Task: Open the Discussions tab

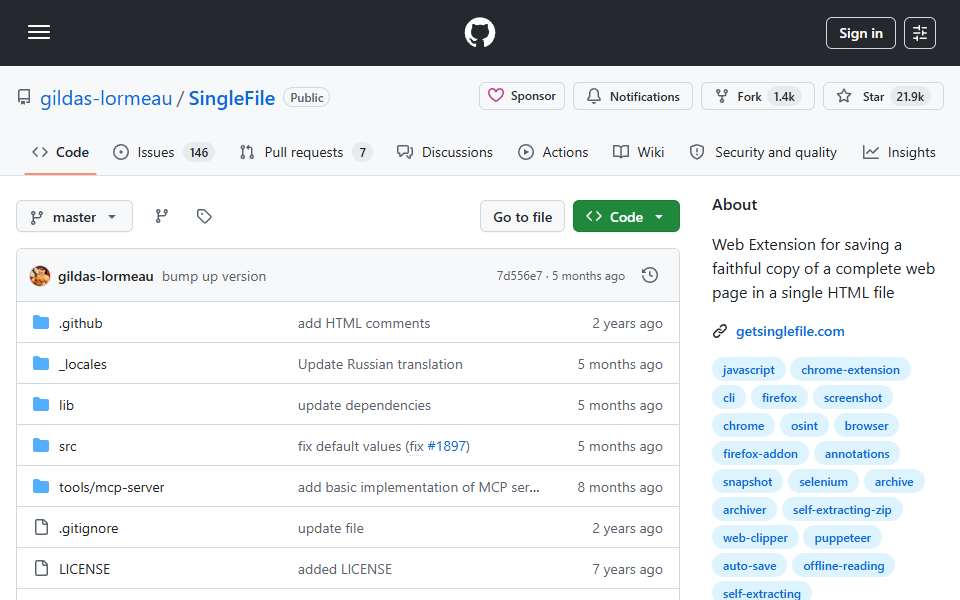Action: tap(444, 152)
